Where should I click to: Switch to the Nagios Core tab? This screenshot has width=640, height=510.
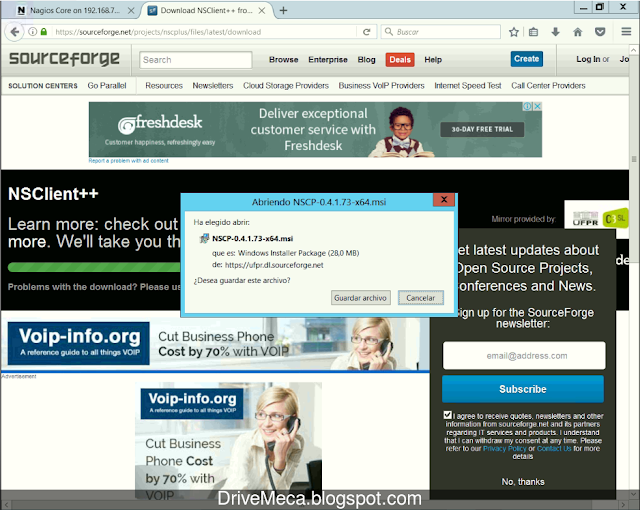coord(74,11)
